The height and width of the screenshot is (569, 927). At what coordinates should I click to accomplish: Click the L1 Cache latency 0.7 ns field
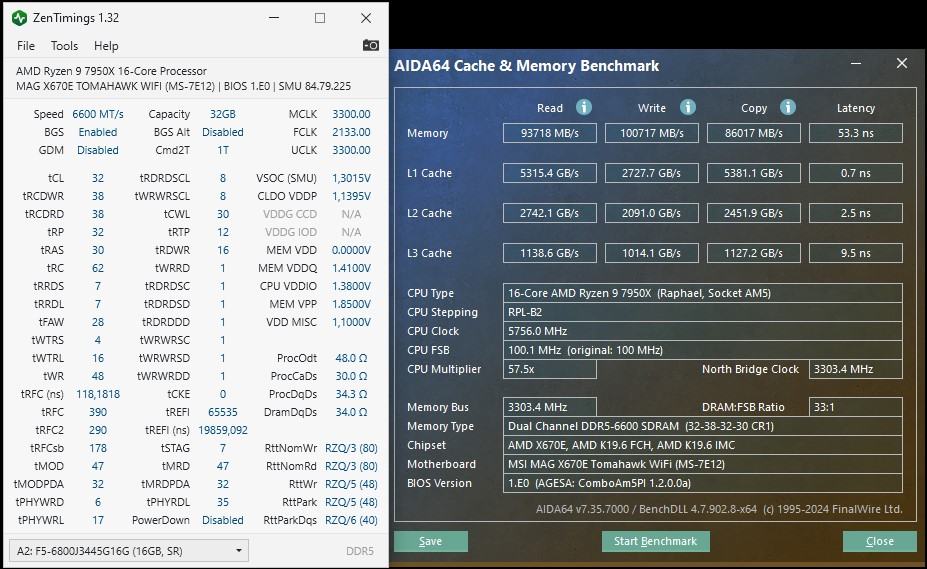(855, 173)
